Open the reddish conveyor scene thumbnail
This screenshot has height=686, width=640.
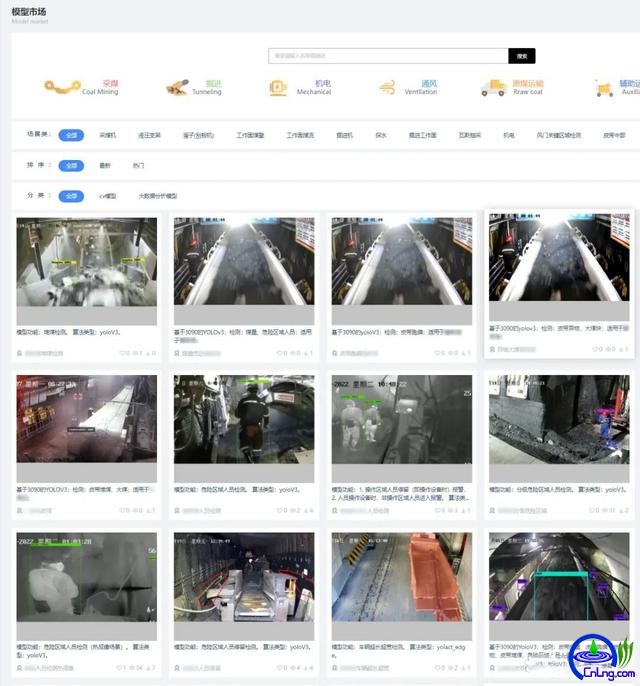click(x=87, y=419)
